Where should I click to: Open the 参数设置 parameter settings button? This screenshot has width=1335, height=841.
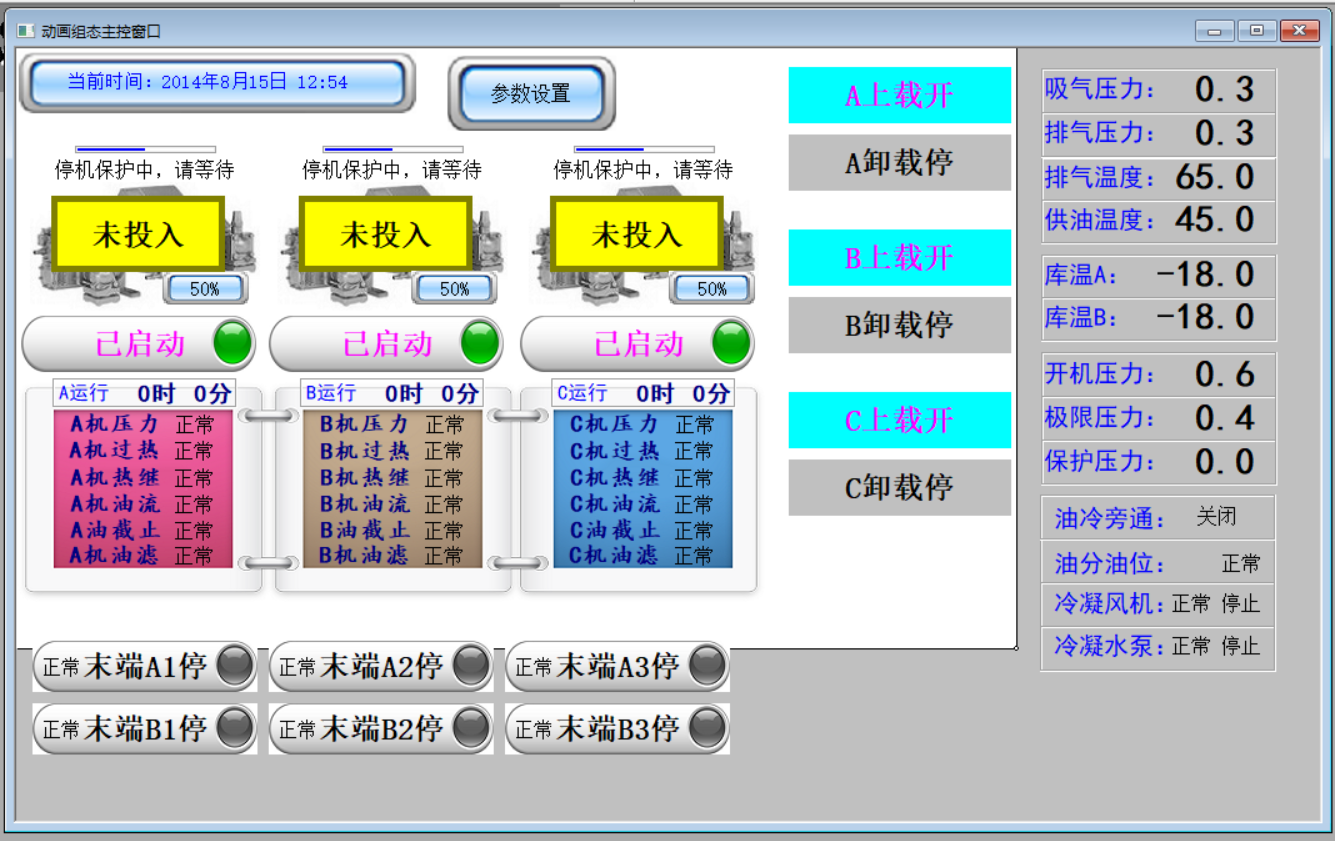pyautogui.click(x=531, y=94)
